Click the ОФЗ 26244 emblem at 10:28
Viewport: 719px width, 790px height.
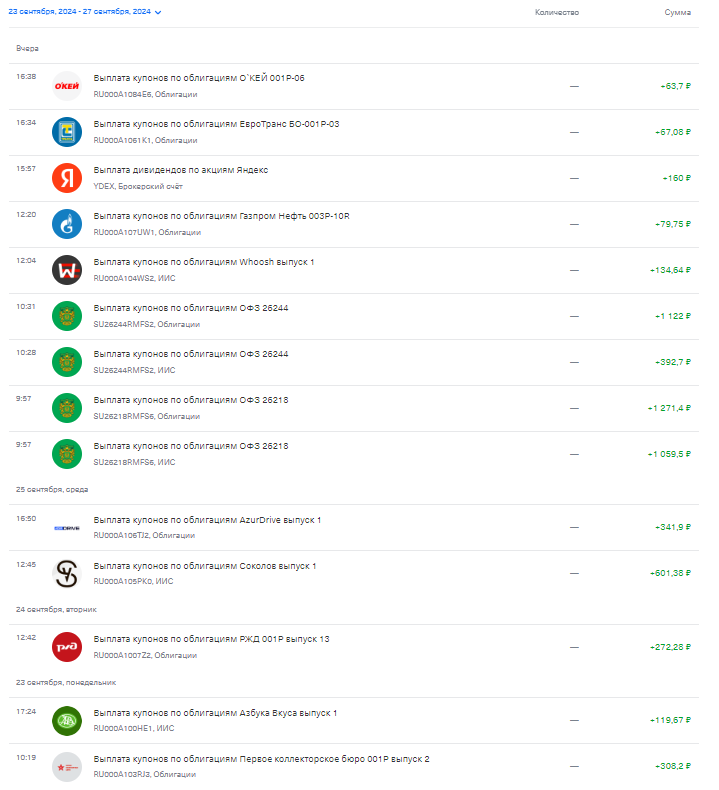click(67, 362)
